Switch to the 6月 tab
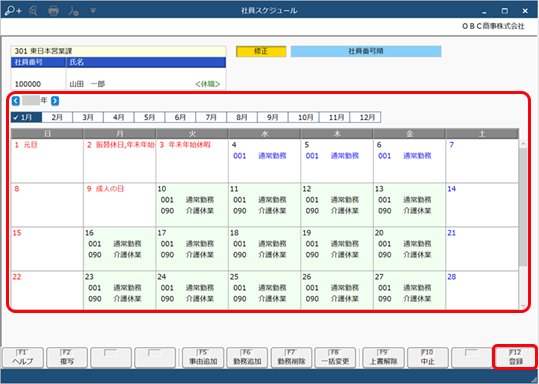 180,117
